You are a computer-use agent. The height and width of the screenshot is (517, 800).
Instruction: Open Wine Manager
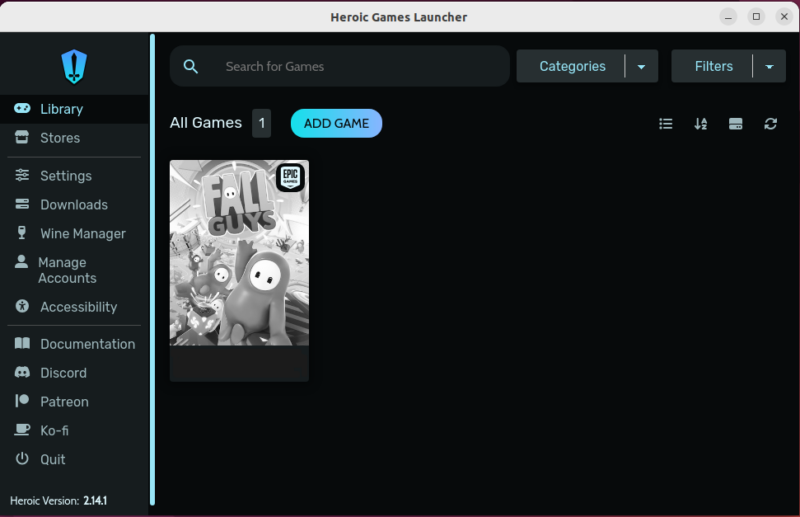(x=74, y=234)
